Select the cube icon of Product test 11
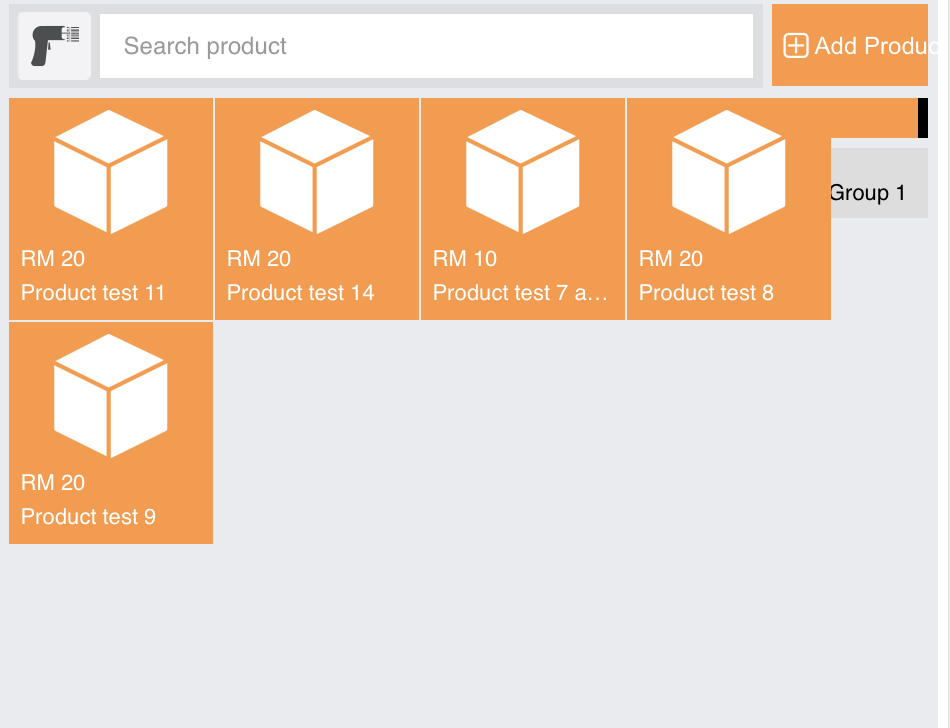Viewport: 950px width, 728px height. [x=111, y=171]
